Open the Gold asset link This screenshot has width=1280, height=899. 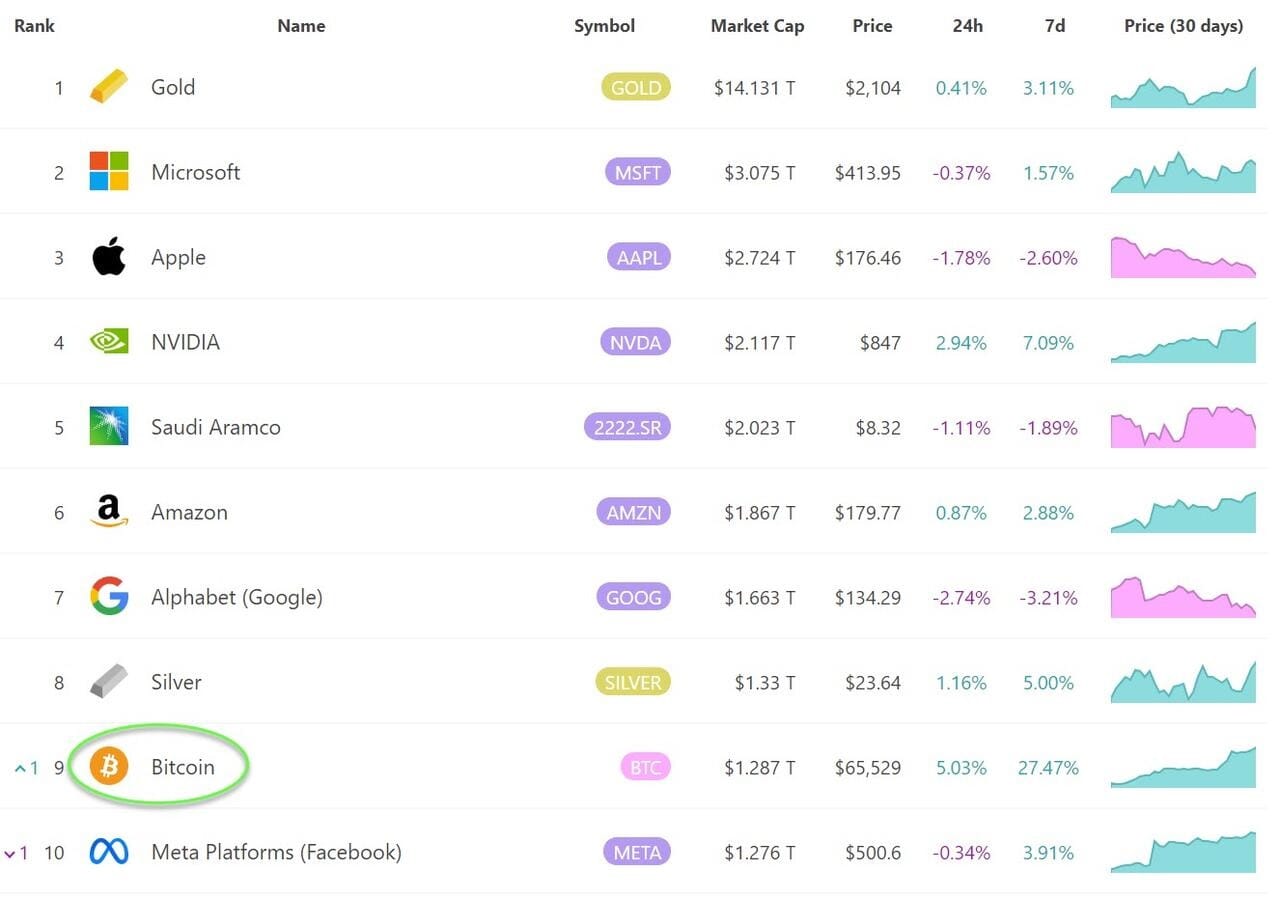click(173, 87)
